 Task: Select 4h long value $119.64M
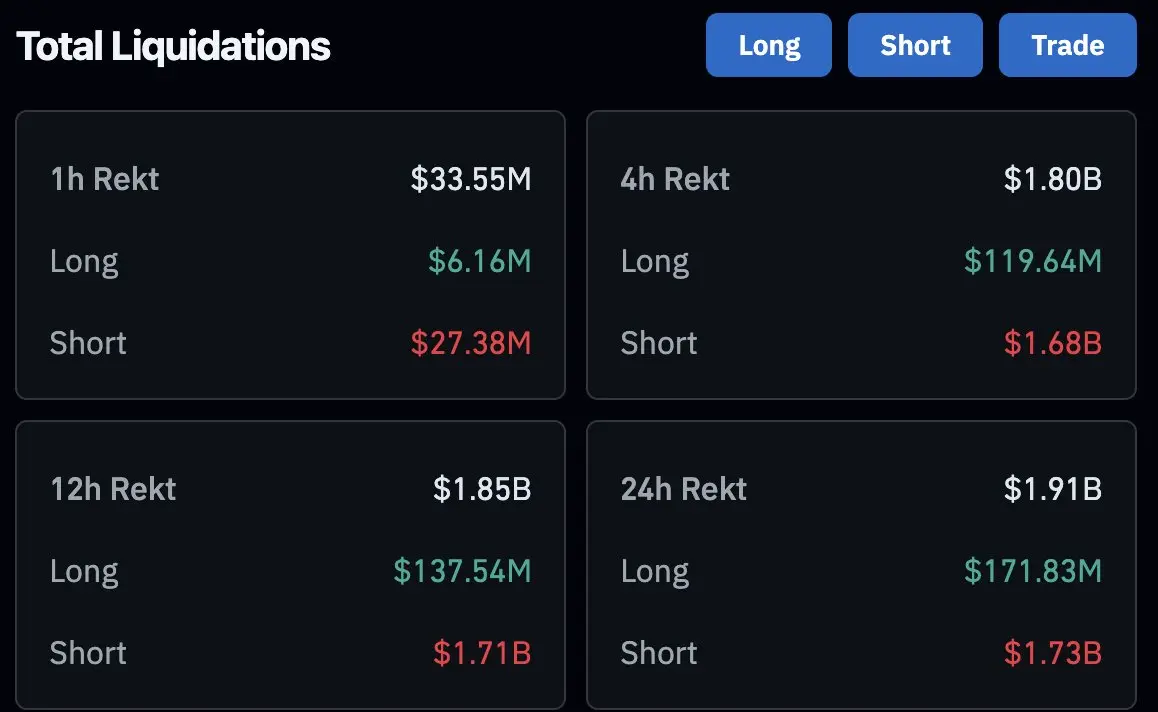(1032, 261)
